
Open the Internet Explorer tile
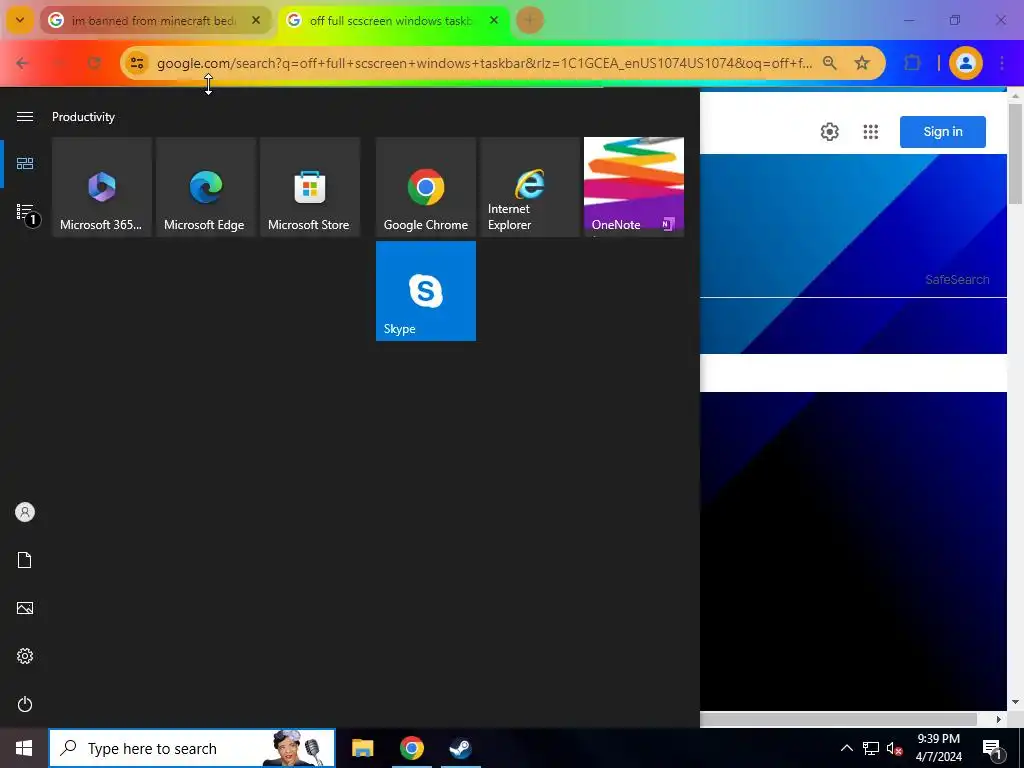(x=530, y=187)
